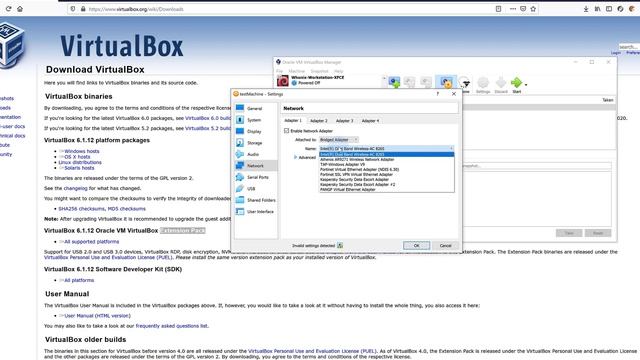Choose Fortinet Virtual Ethernet Adapter (NDIS 6.30)
The width and height of the screenshot is (640, 360).
(386, 169)
